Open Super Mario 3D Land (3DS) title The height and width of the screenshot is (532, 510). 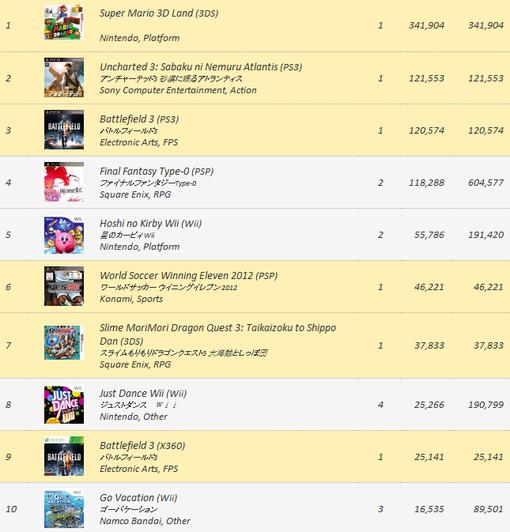click(x=159, y=13)
